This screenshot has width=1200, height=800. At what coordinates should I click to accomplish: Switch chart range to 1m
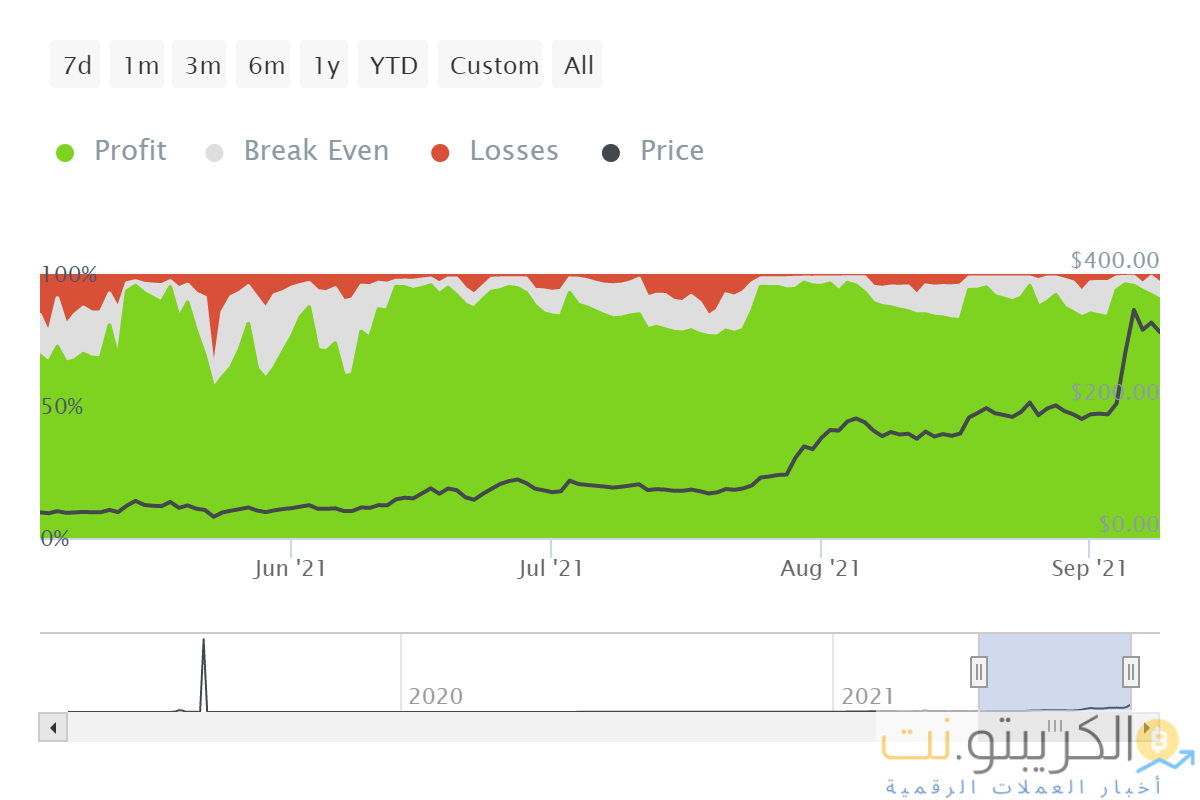(x=139, y=65)
